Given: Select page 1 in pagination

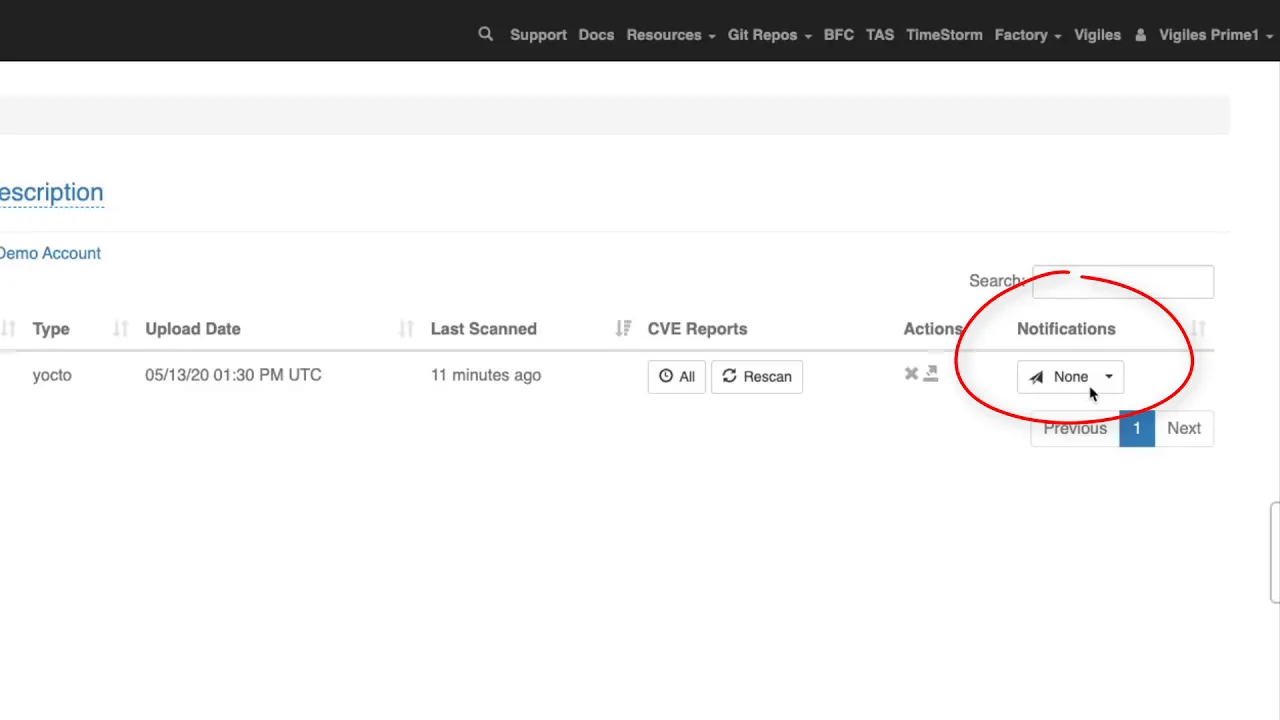Looking at the screenshot, I should (1137, 428).
